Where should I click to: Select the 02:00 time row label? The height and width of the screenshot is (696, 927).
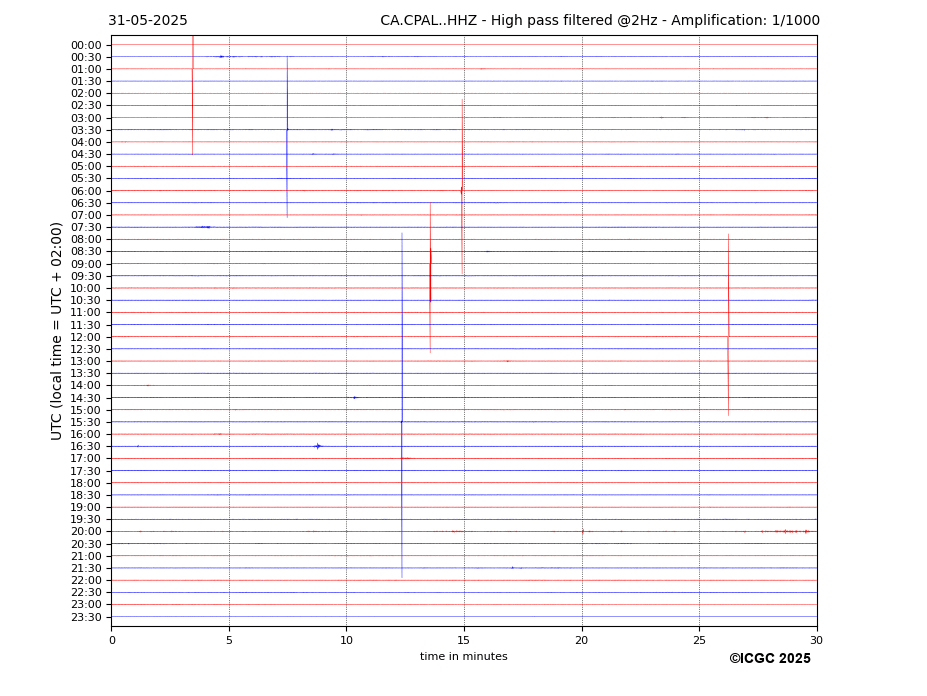(86, 93)
